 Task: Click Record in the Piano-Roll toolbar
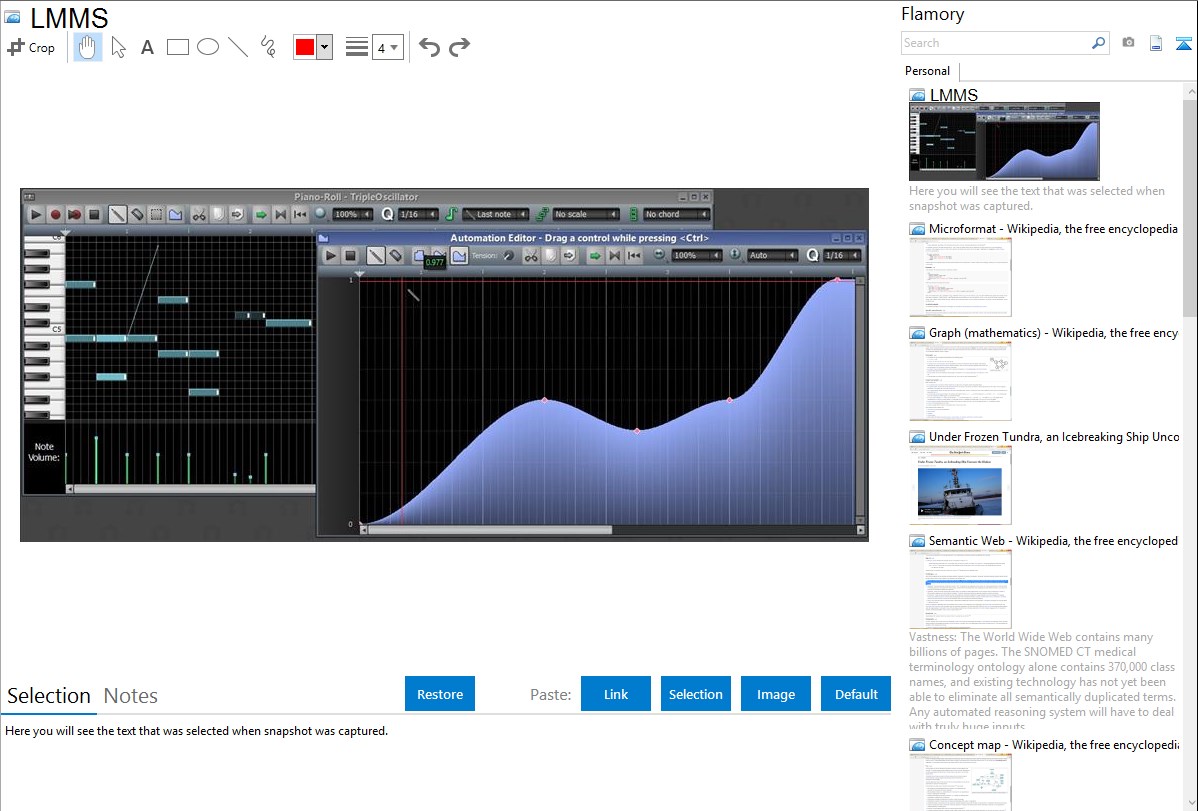(x=55, y=215)
